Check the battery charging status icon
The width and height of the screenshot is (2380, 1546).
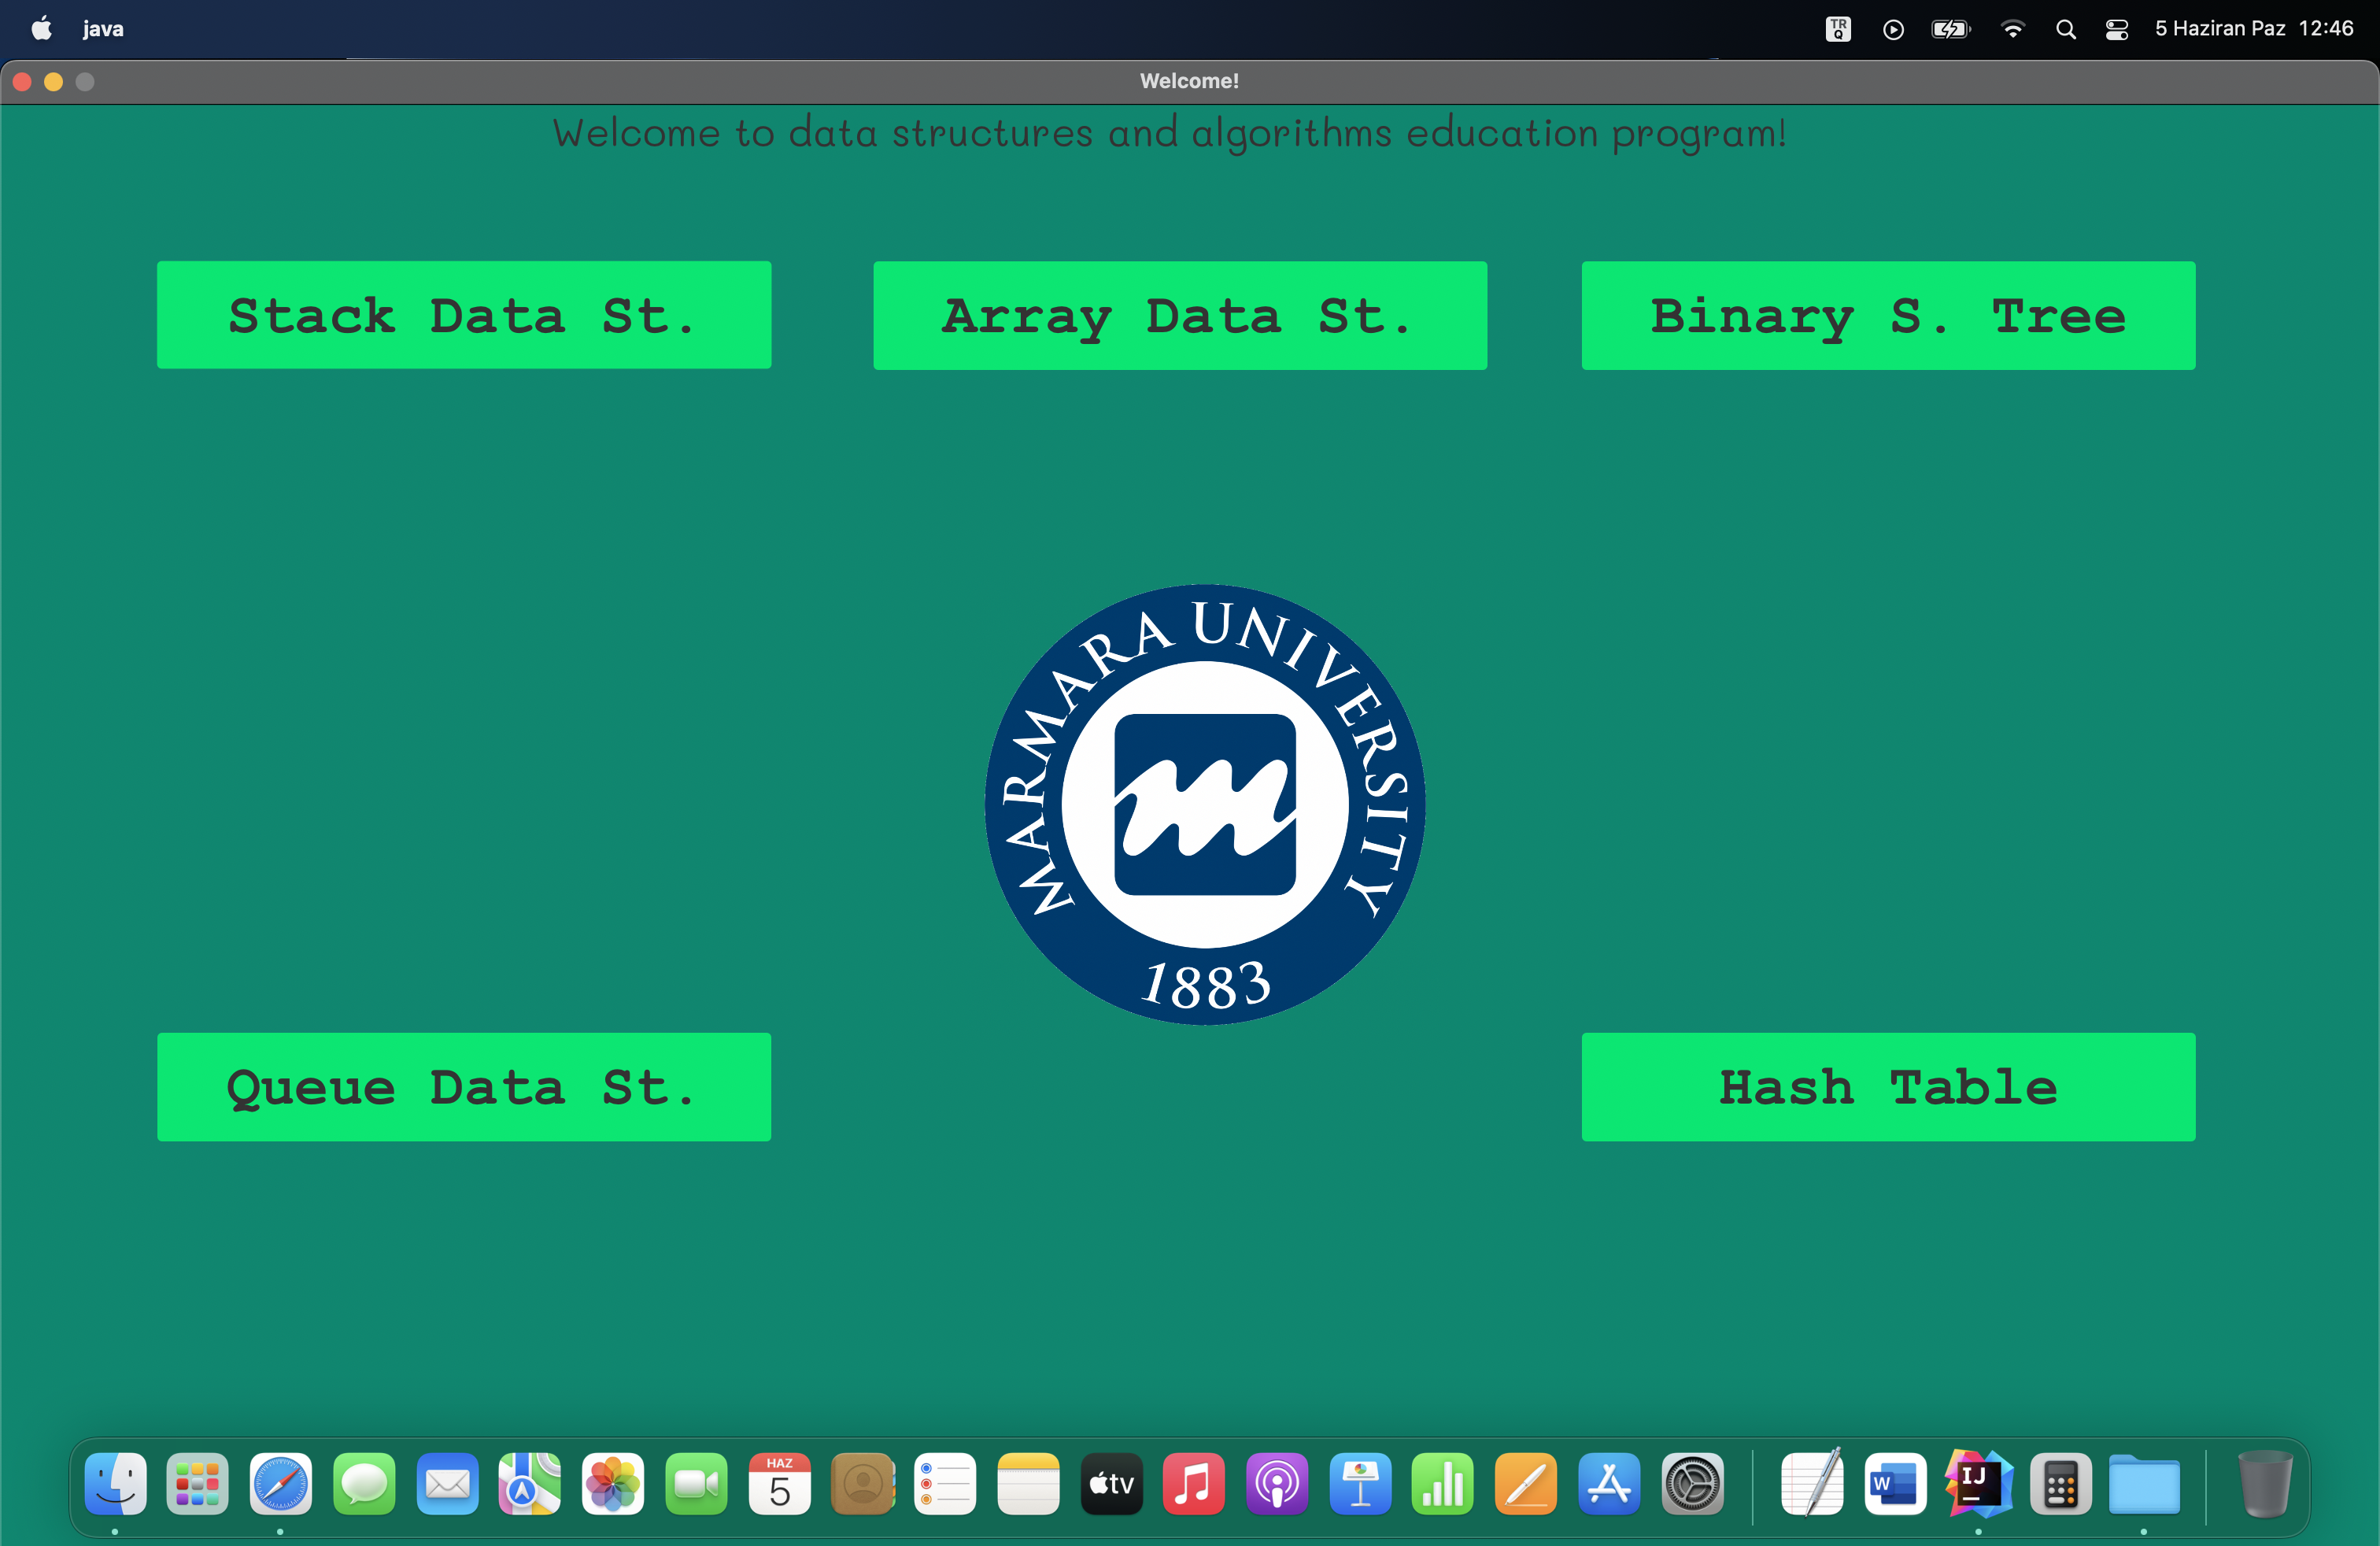pyautogui.click(x=1950, y=29)
